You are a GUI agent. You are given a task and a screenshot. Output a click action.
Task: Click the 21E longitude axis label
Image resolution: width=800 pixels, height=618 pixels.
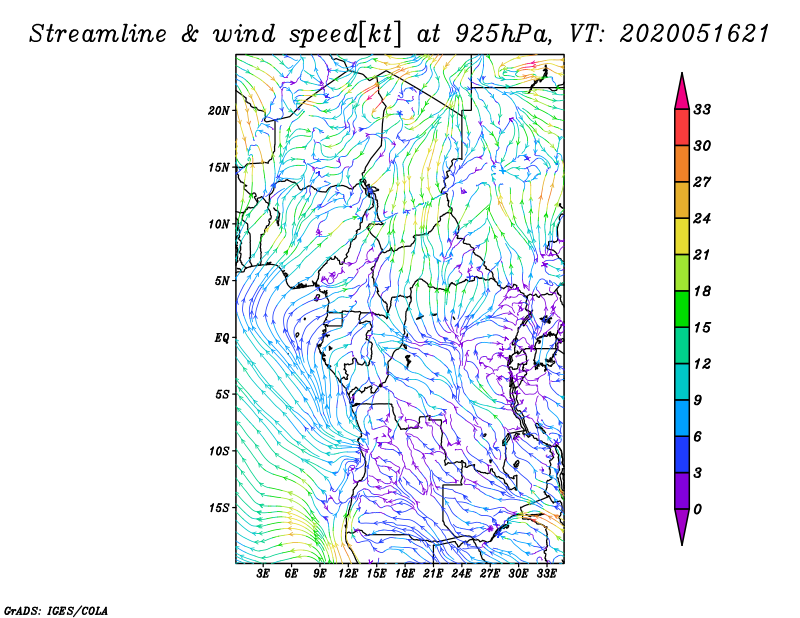[x=434, y=574]
